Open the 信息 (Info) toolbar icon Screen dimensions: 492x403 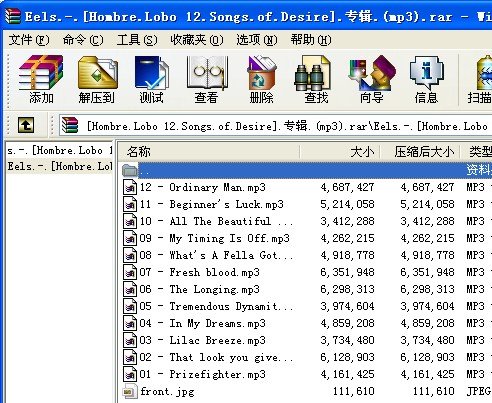click(427, 73)
